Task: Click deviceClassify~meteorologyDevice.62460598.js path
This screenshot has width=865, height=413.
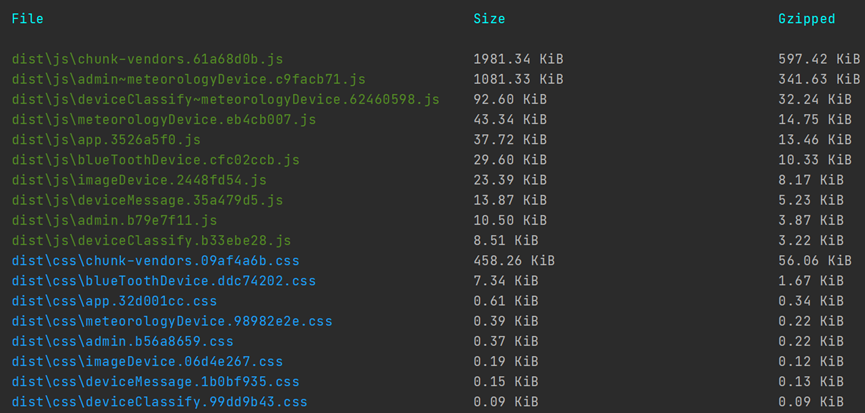Action: point(226,100)
